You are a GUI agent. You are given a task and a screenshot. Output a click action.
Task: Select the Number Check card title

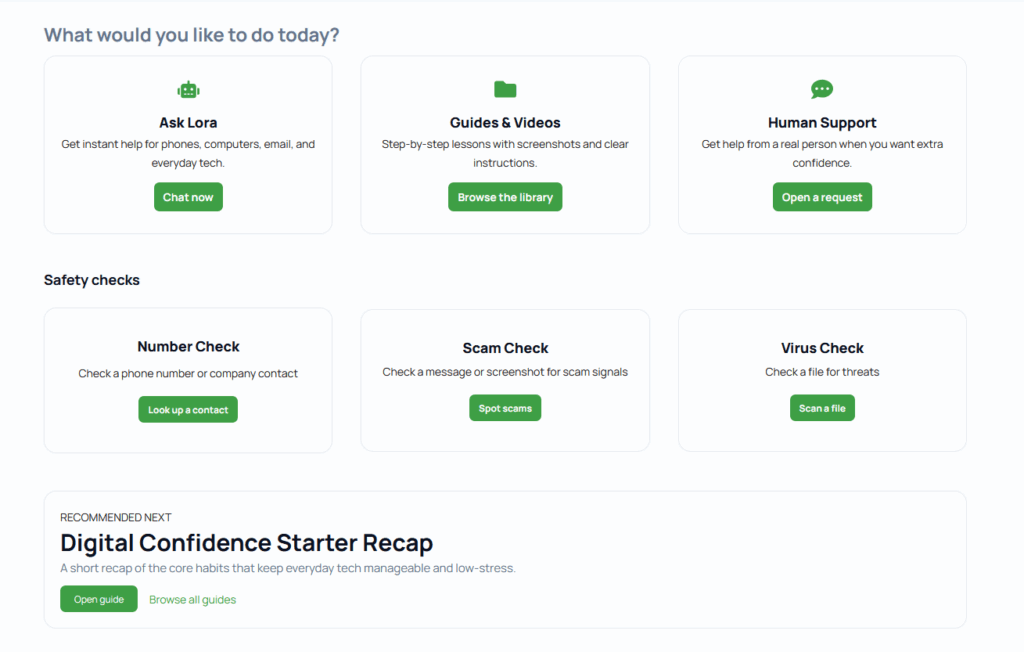(x=188, y=346)
